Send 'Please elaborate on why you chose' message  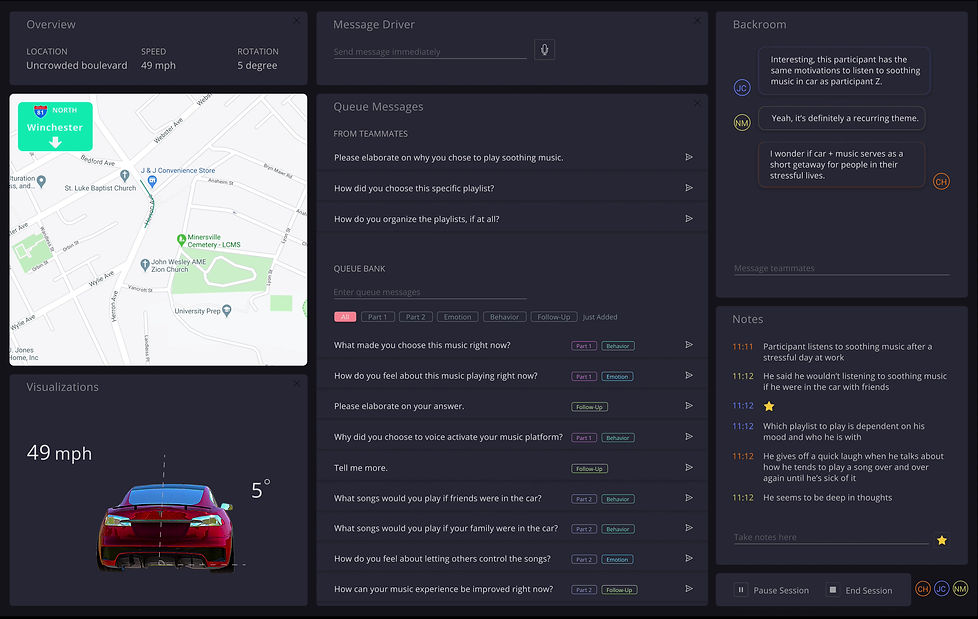click(689, 157)
